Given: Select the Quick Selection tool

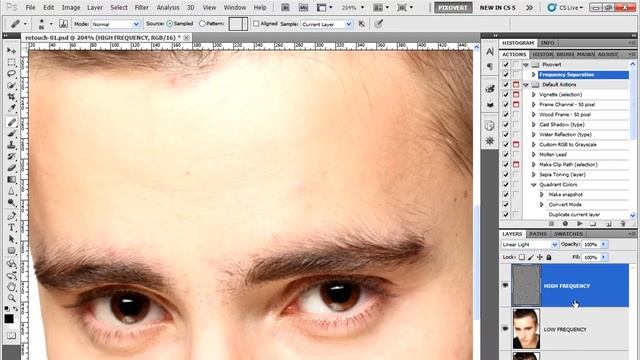Looking at the screenshot, I should point(11,85).
